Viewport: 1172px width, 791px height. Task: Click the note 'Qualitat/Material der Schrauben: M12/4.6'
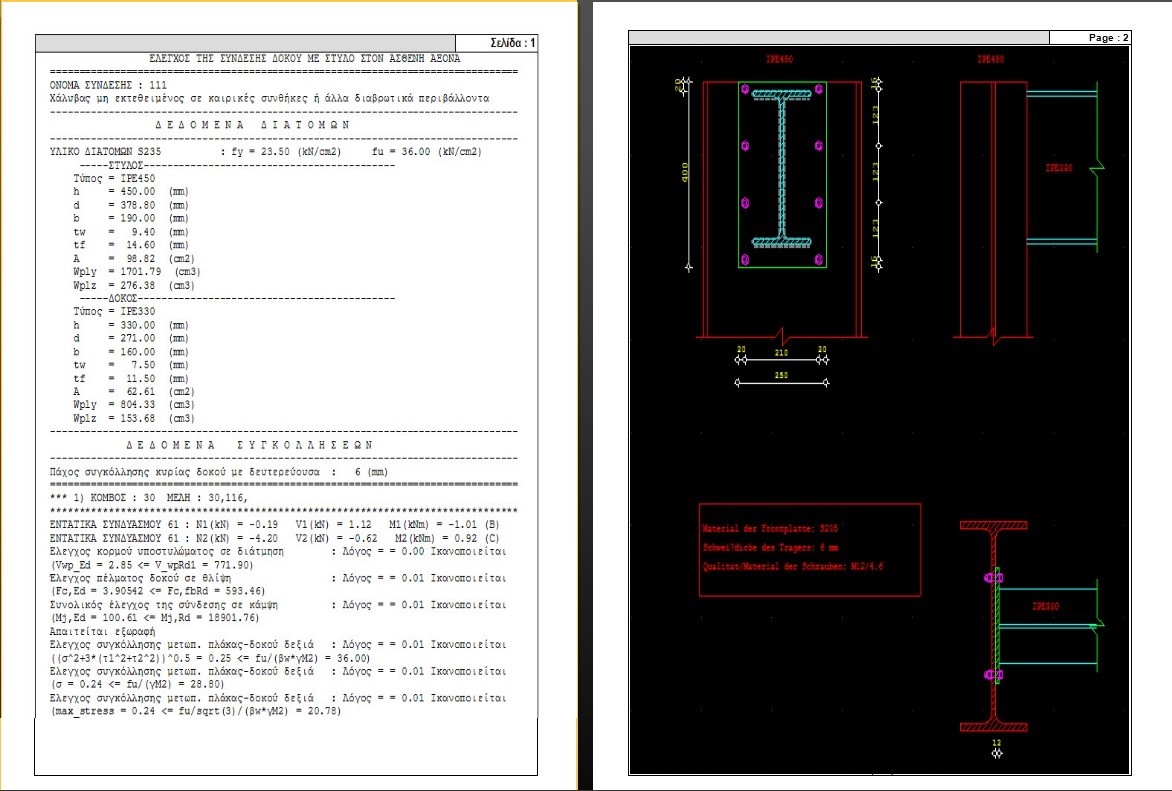pos(792,566)
